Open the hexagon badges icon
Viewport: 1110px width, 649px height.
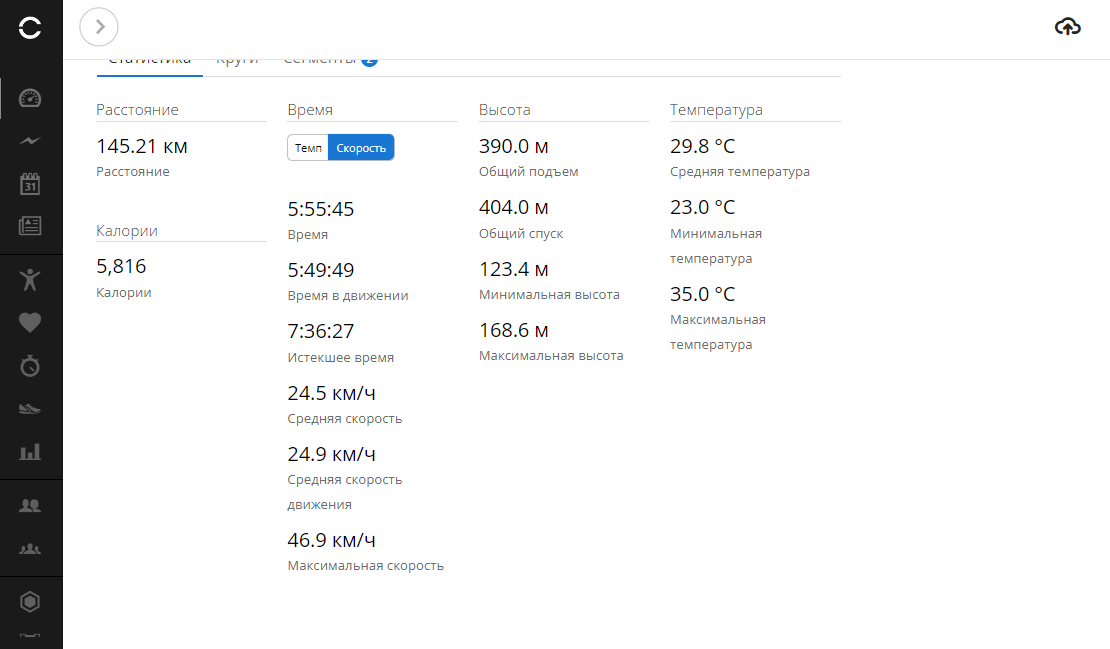(x=31, y=602)
